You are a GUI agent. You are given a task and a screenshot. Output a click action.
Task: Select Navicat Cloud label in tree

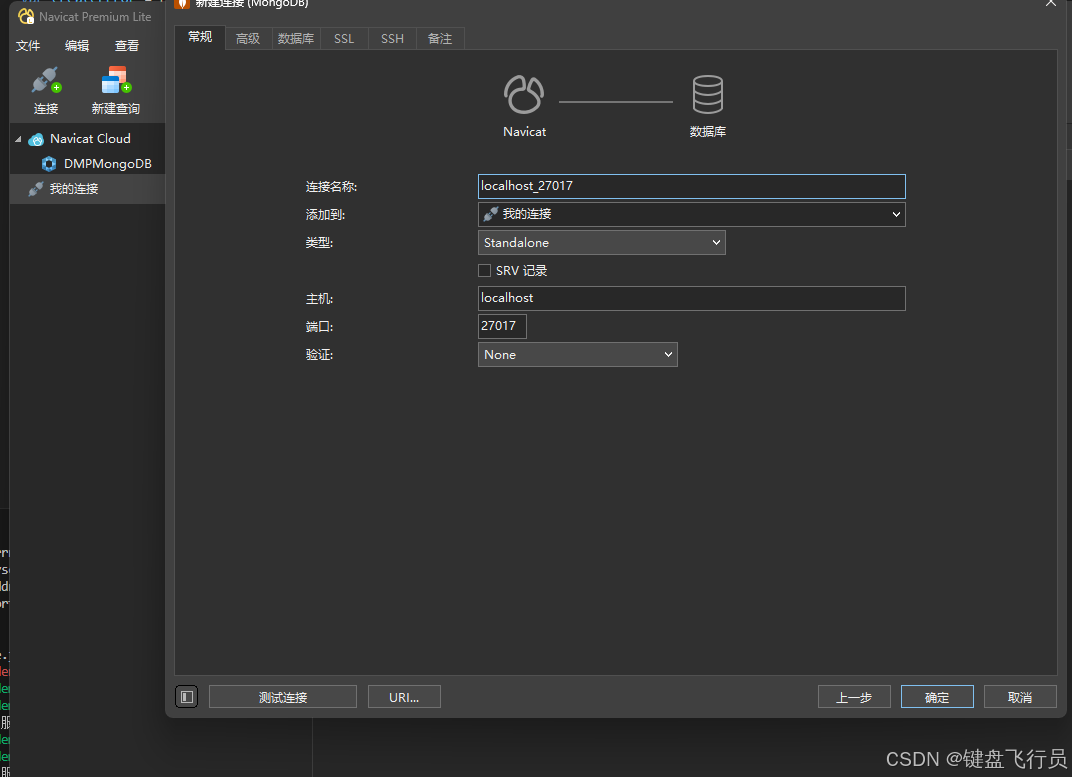tap(90, 139)
